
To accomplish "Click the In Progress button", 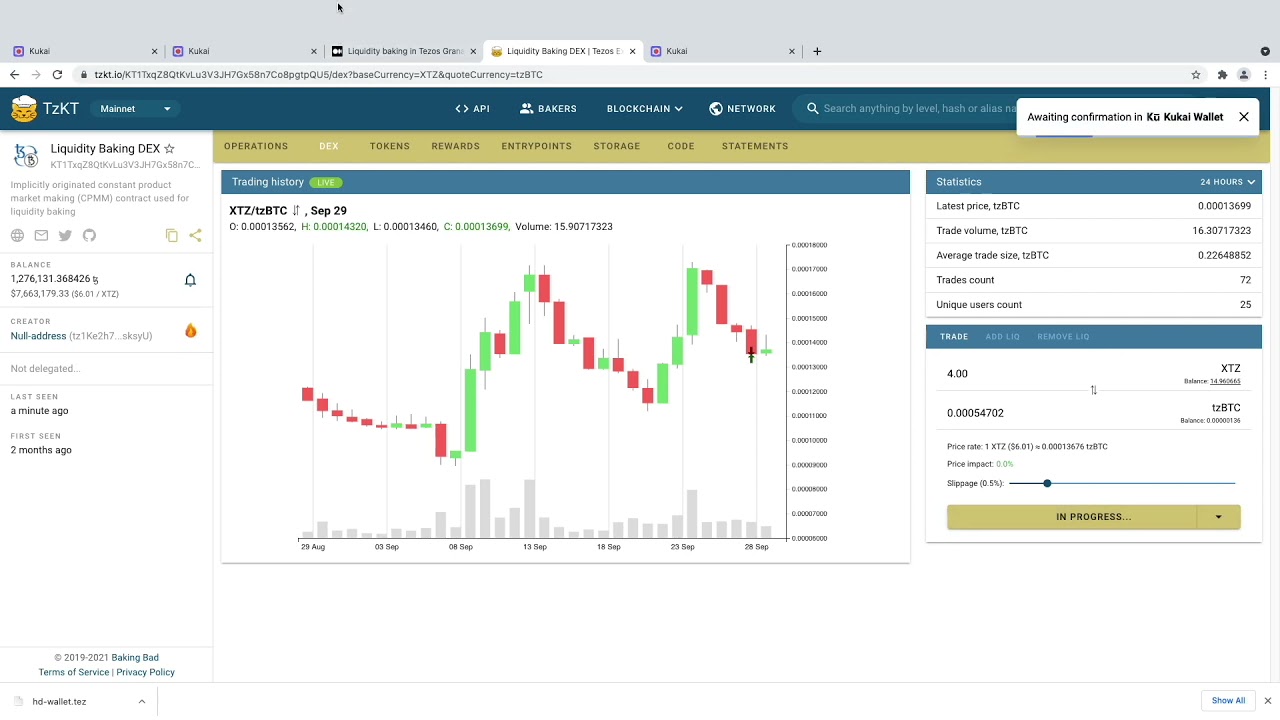I will [x=1072, y=517].
